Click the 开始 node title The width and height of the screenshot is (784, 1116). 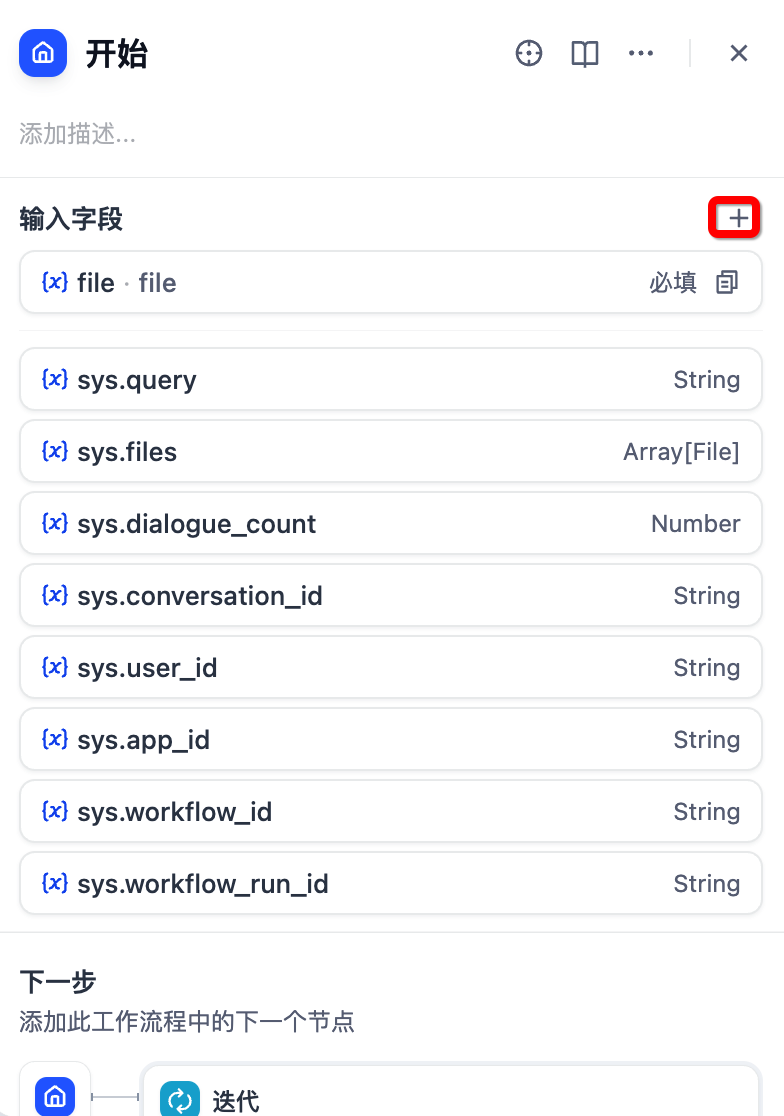point(117,54)
